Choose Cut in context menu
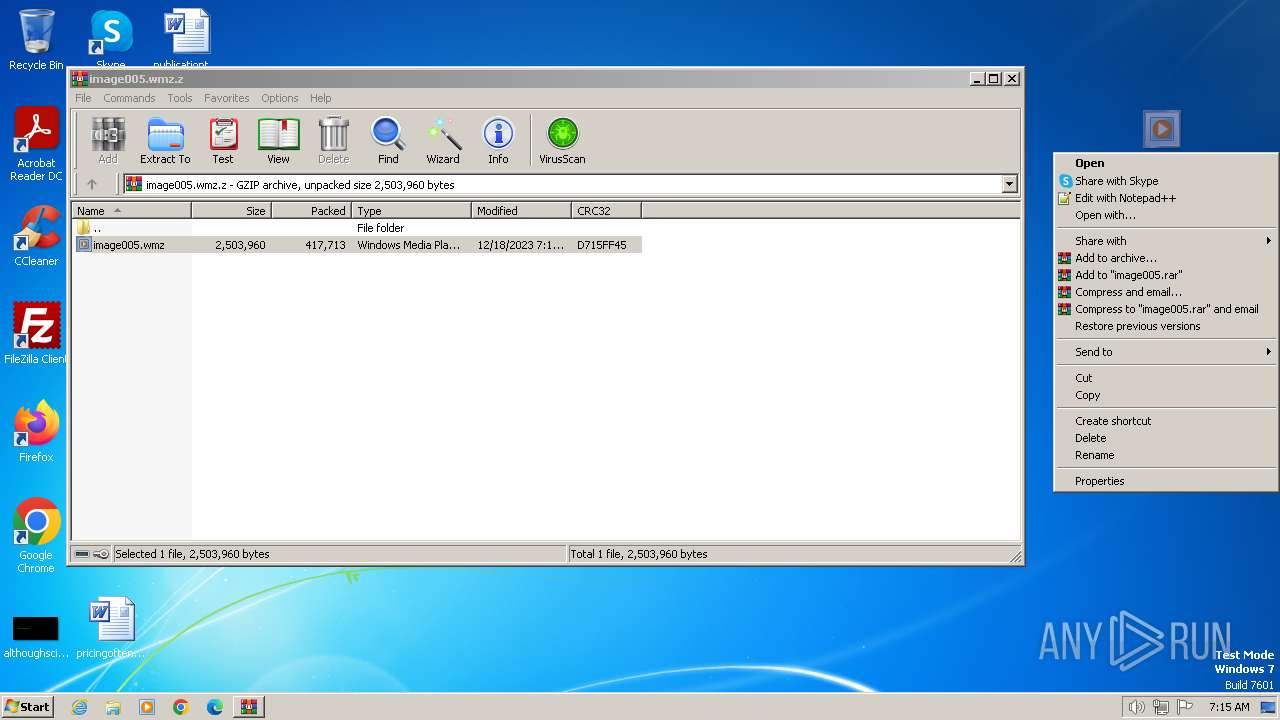1280x720 pixels. 1165,378
